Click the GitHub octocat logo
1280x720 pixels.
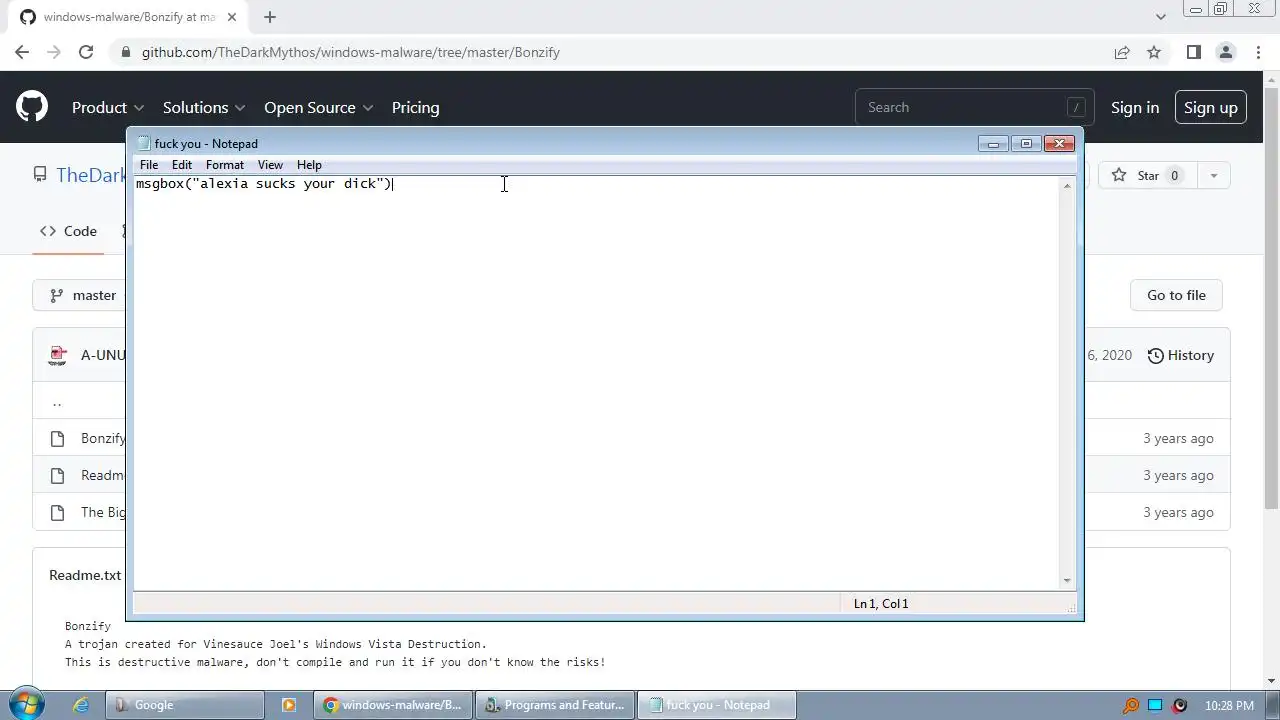point(32,107)
